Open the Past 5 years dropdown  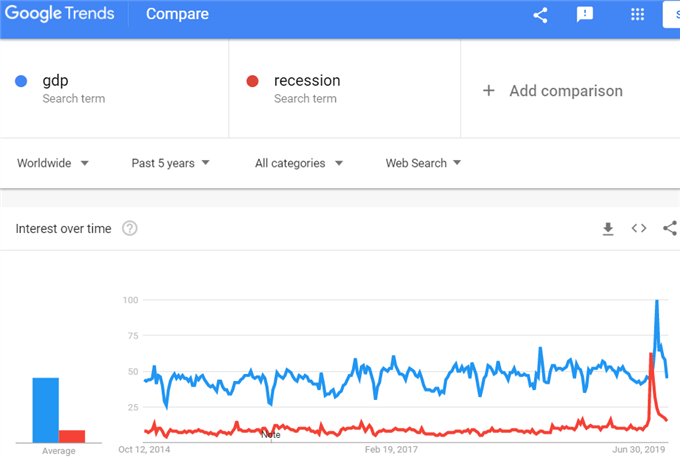170,163
